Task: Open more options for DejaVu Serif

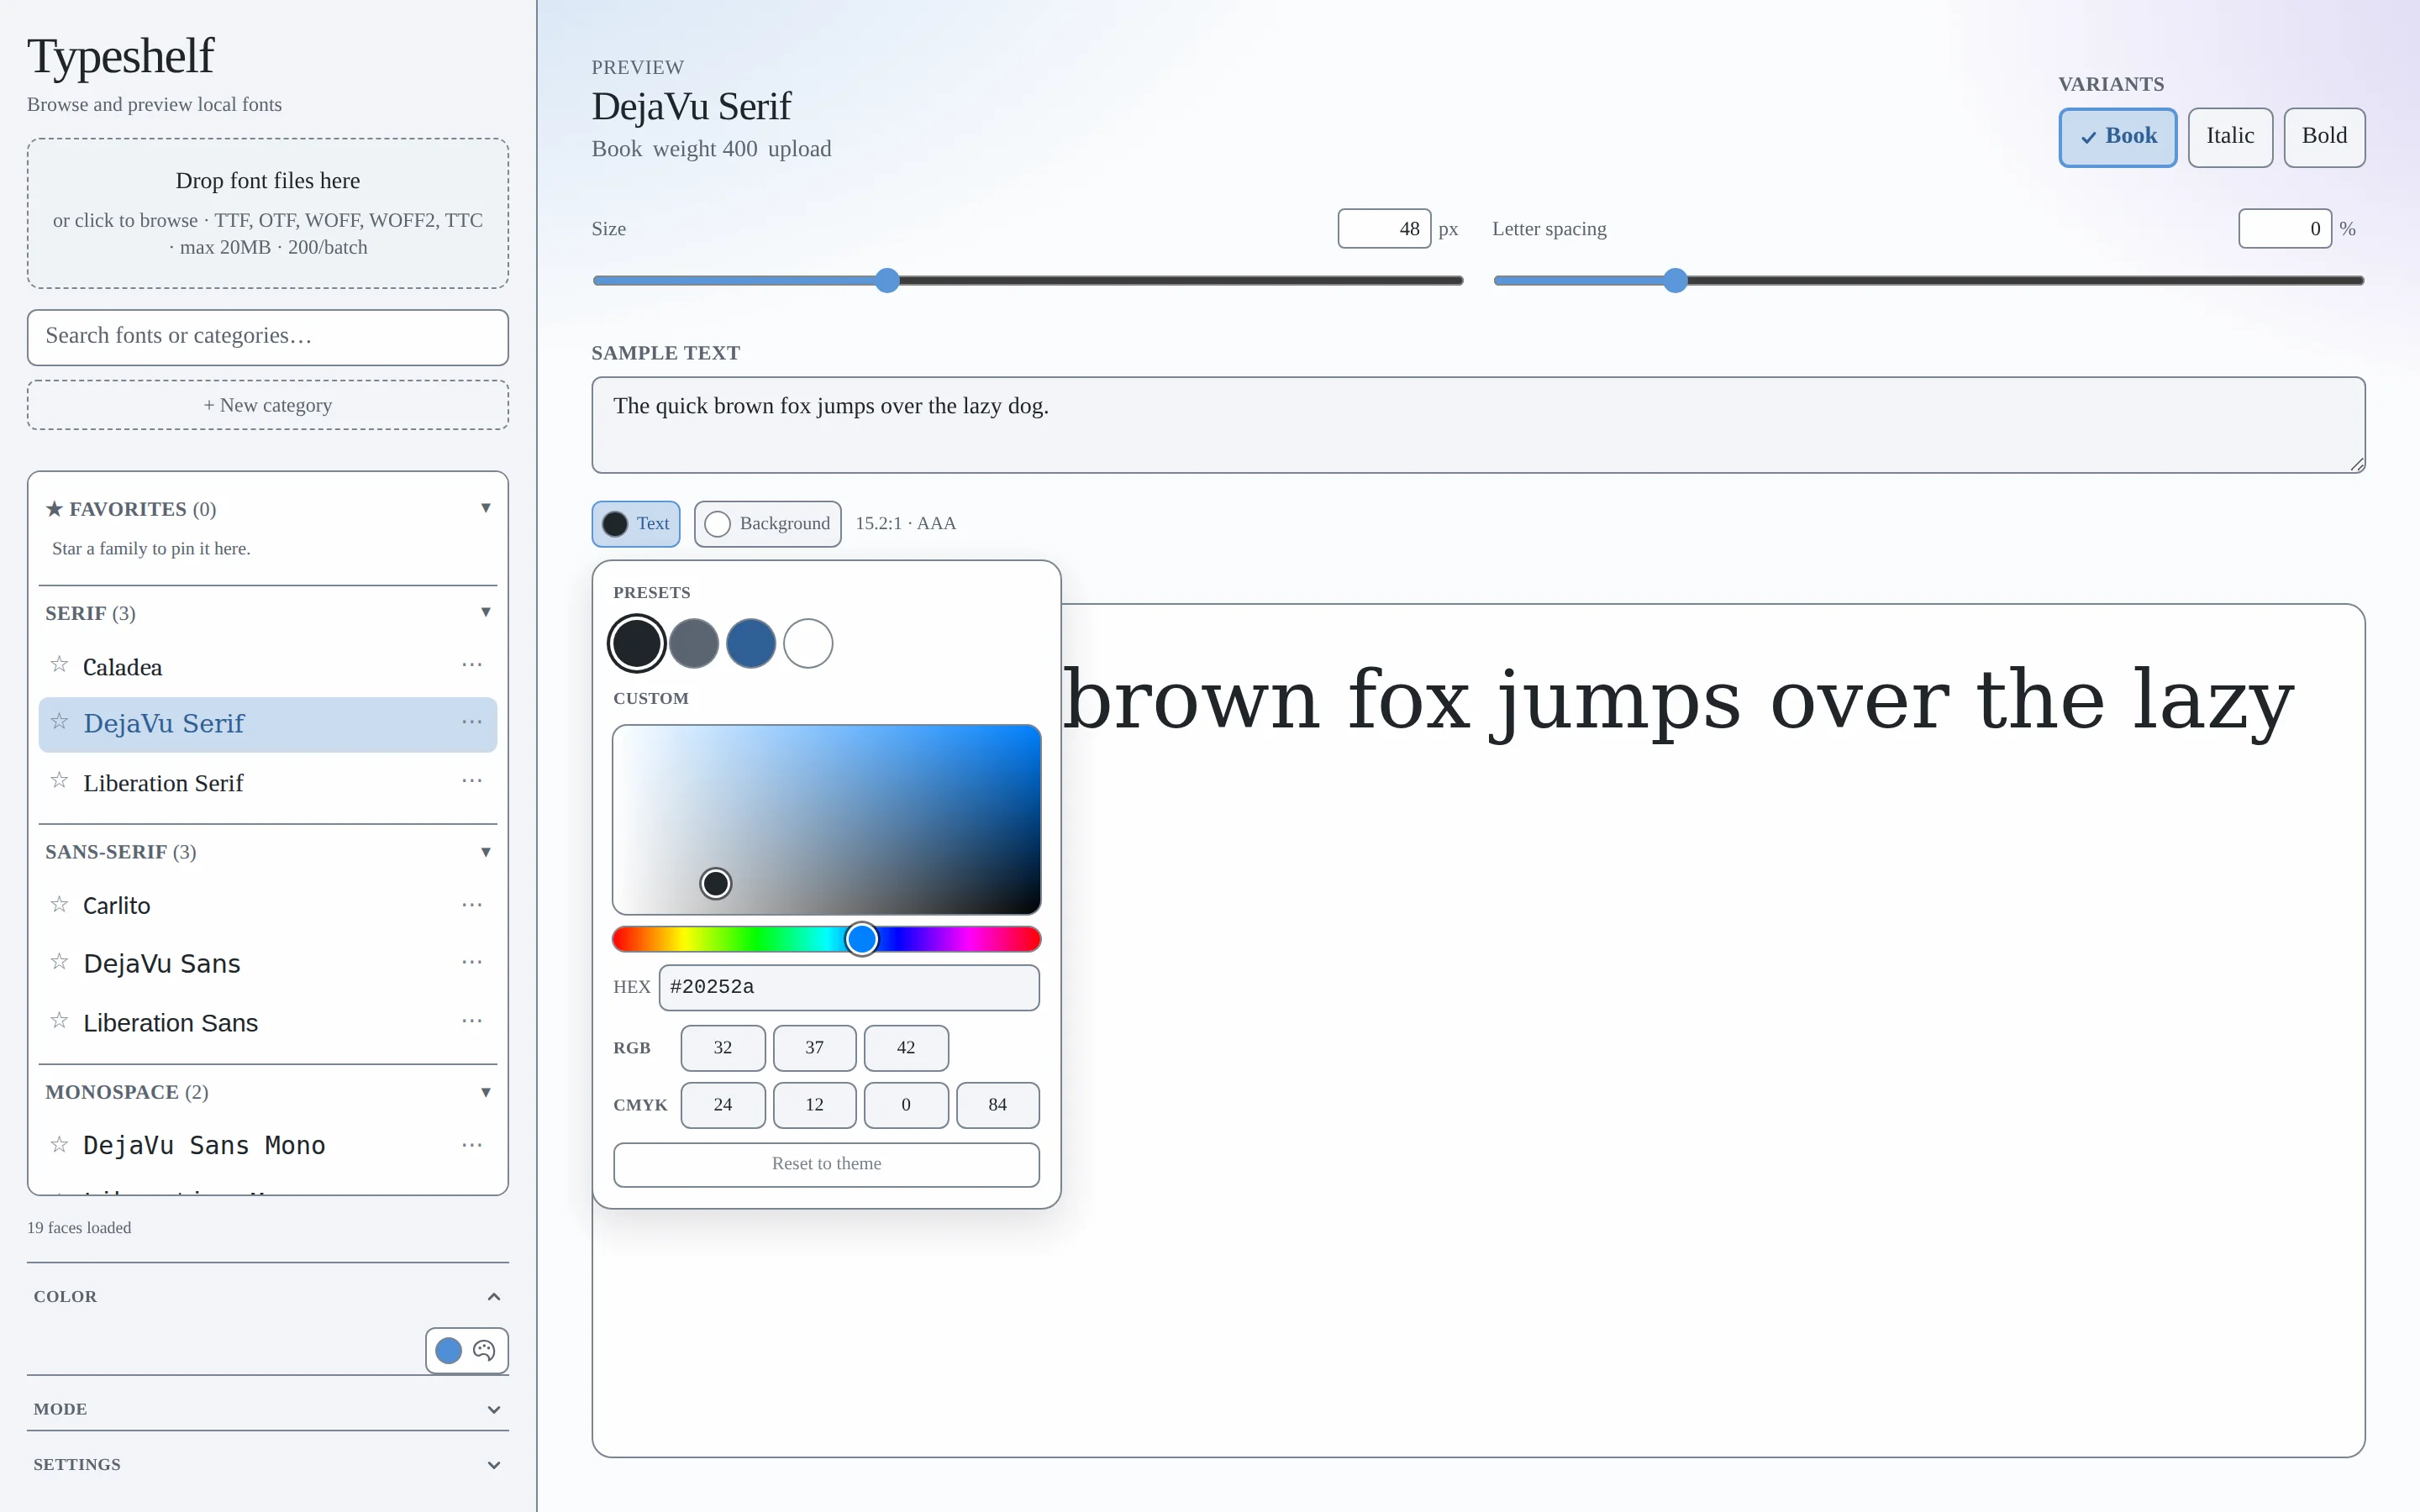Action: [x=472, y=722]
